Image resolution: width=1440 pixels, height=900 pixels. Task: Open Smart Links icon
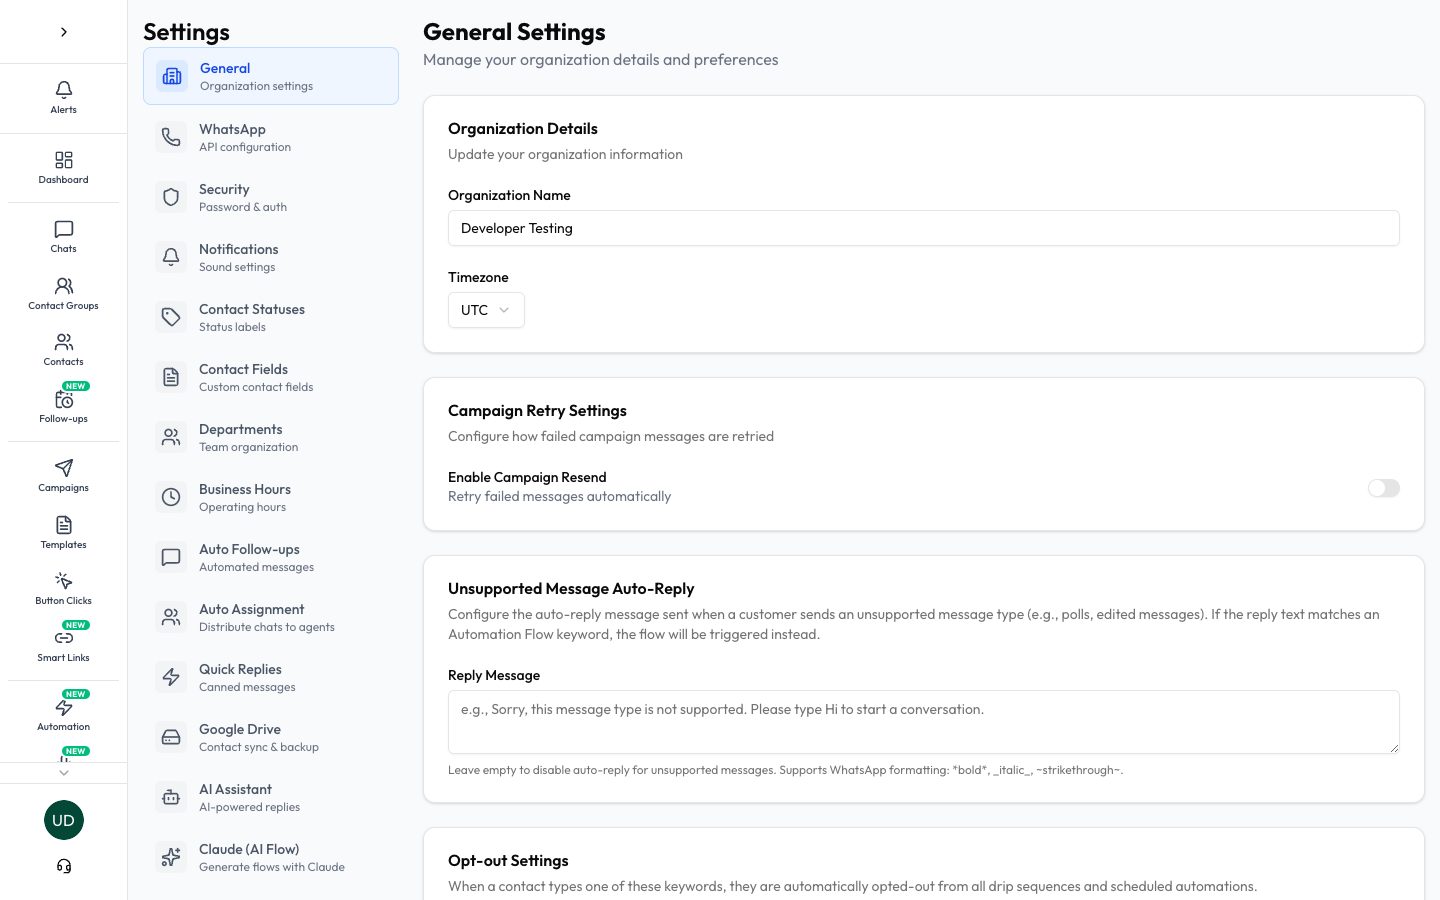point(64,638)
